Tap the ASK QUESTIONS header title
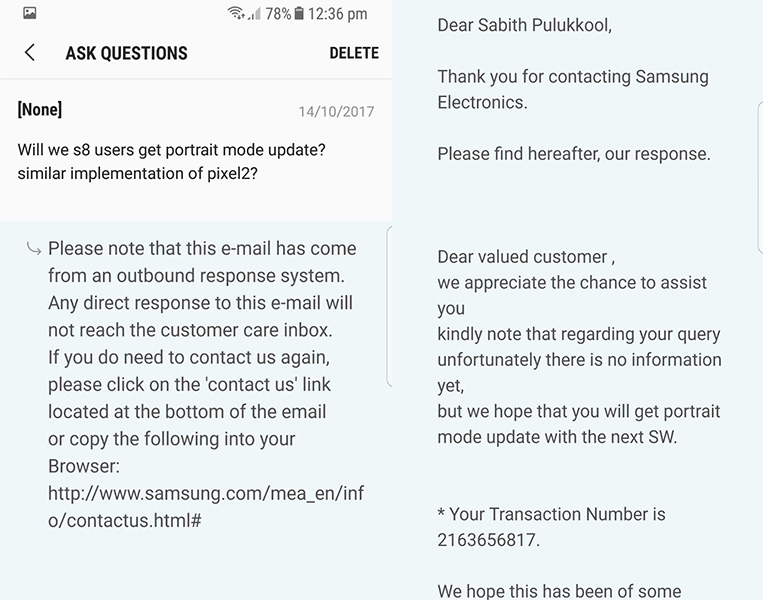The height and width of the screenshot is (600, 763). (x=126, y=53)
